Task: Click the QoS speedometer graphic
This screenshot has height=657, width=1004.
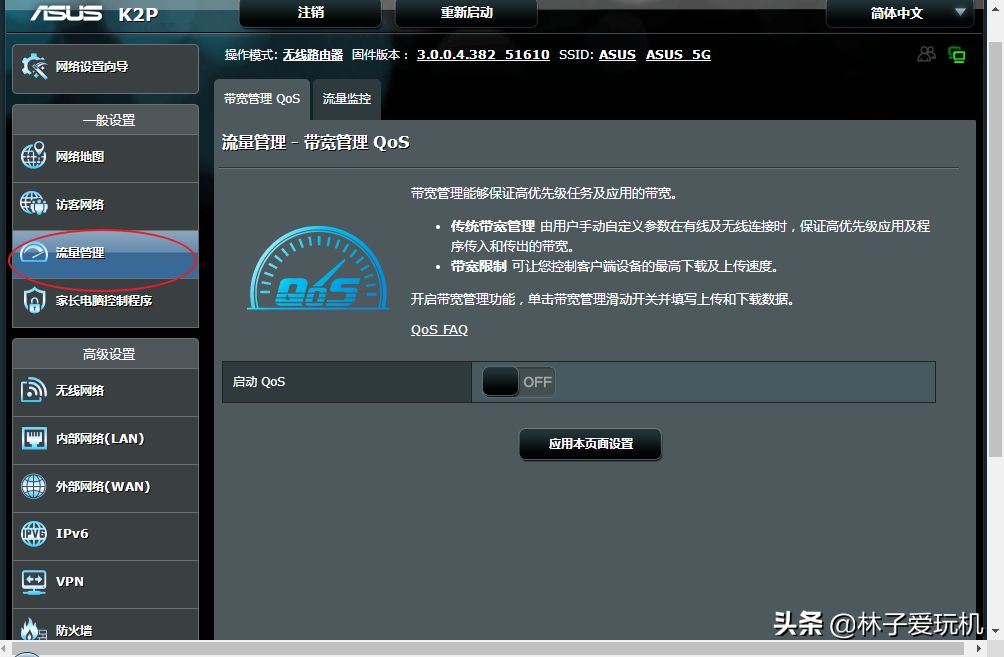Action: 318,268
